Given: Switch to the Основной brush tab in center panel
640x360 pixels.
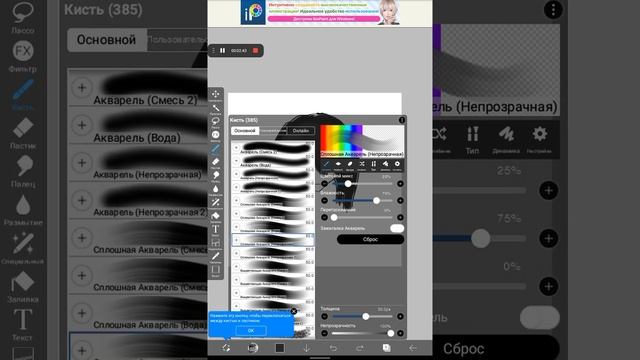Looking at the screenshot, I should point(244,131).
